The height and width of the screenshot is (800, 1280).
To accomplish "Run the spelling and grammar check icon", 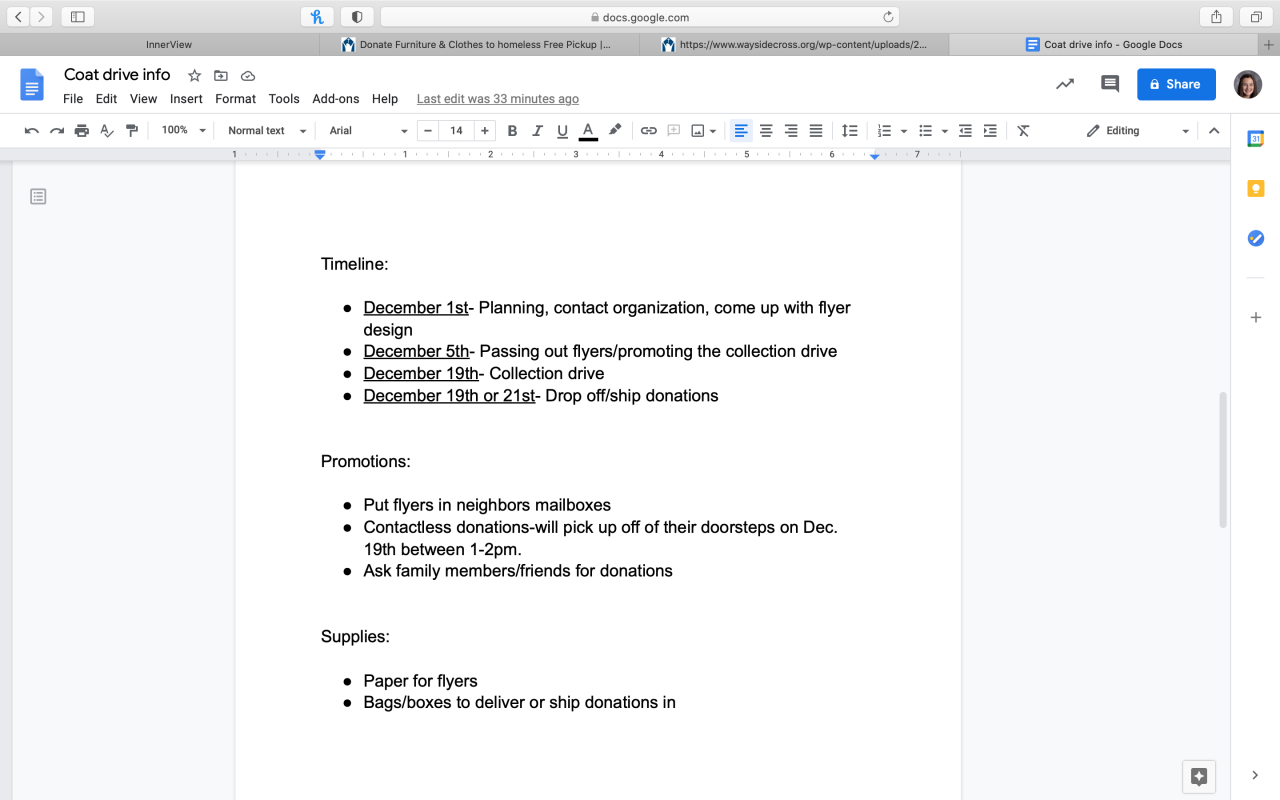I will pyautogui.click(x=107, y=131).
